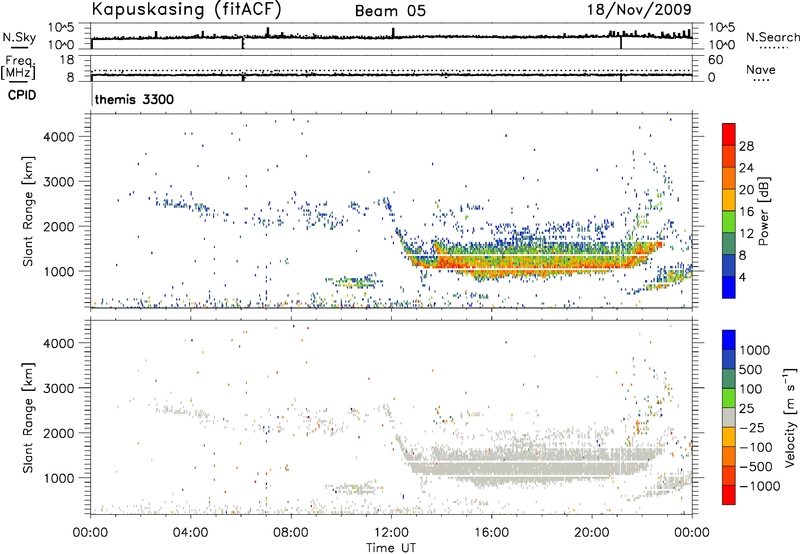Click the 'Velocity [m s⁻¹]' colorbar label
Image resolution: width=800 pixels, height=554 pixels.
(790, 417)
